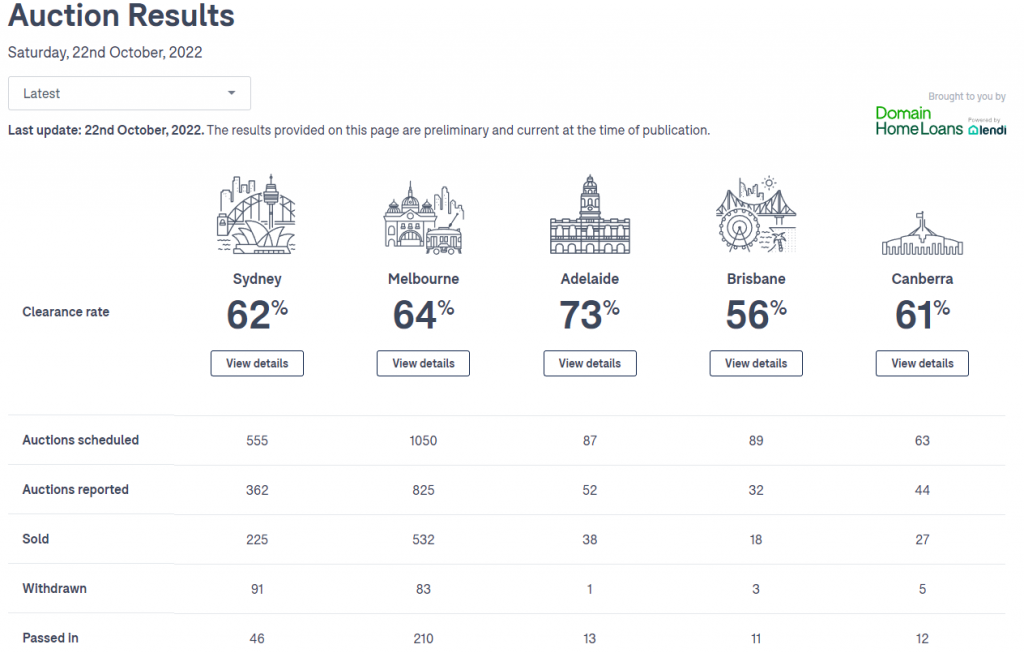
Task: Click the Domain Home Loans logo
Action: [919, 121]
